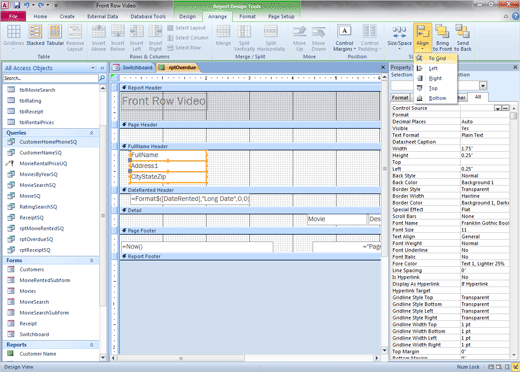Switch to the Page Setup ribbon tab
Screen dimensions: 520x372
pyautogui.click(x=281, y=16)
